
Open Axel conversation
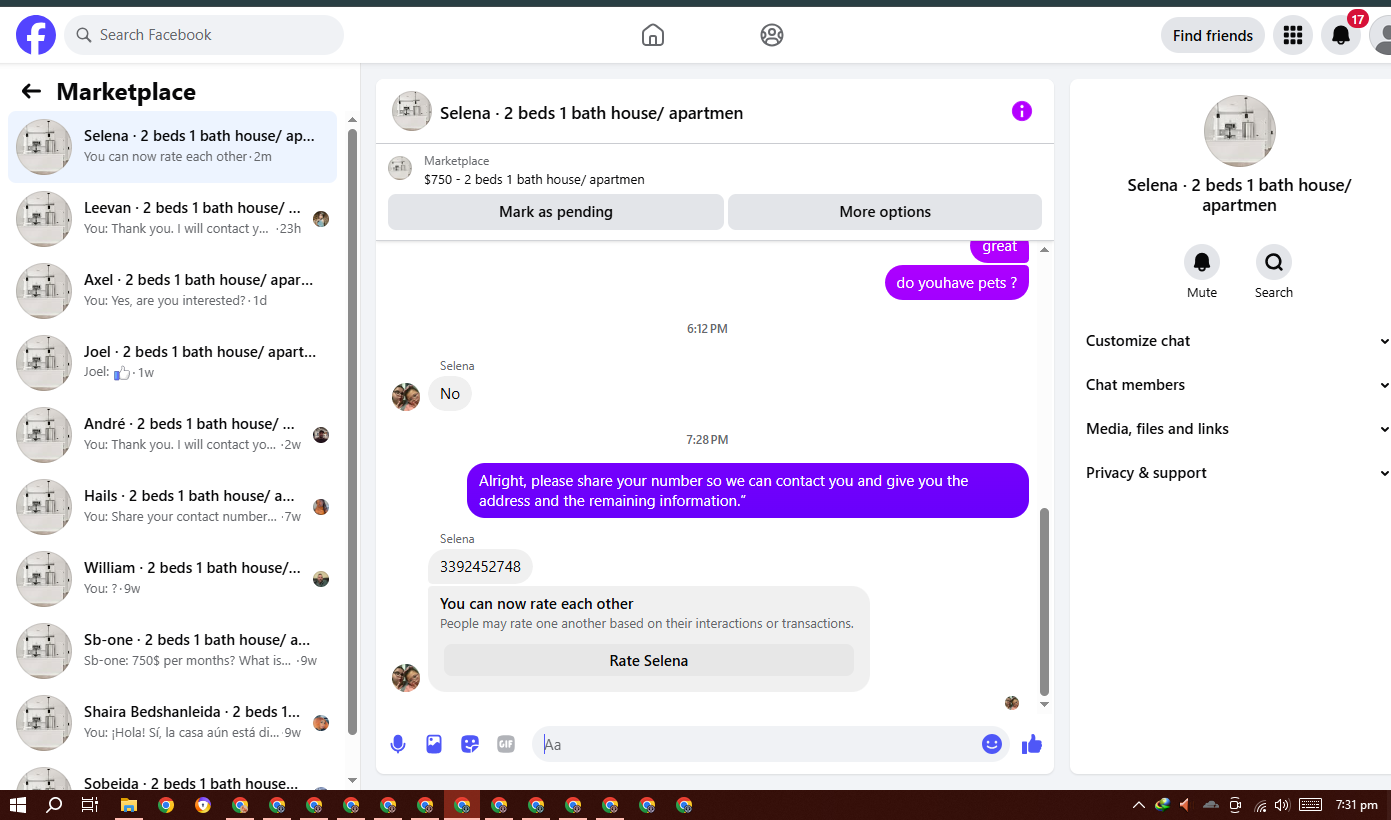point(173,291)
